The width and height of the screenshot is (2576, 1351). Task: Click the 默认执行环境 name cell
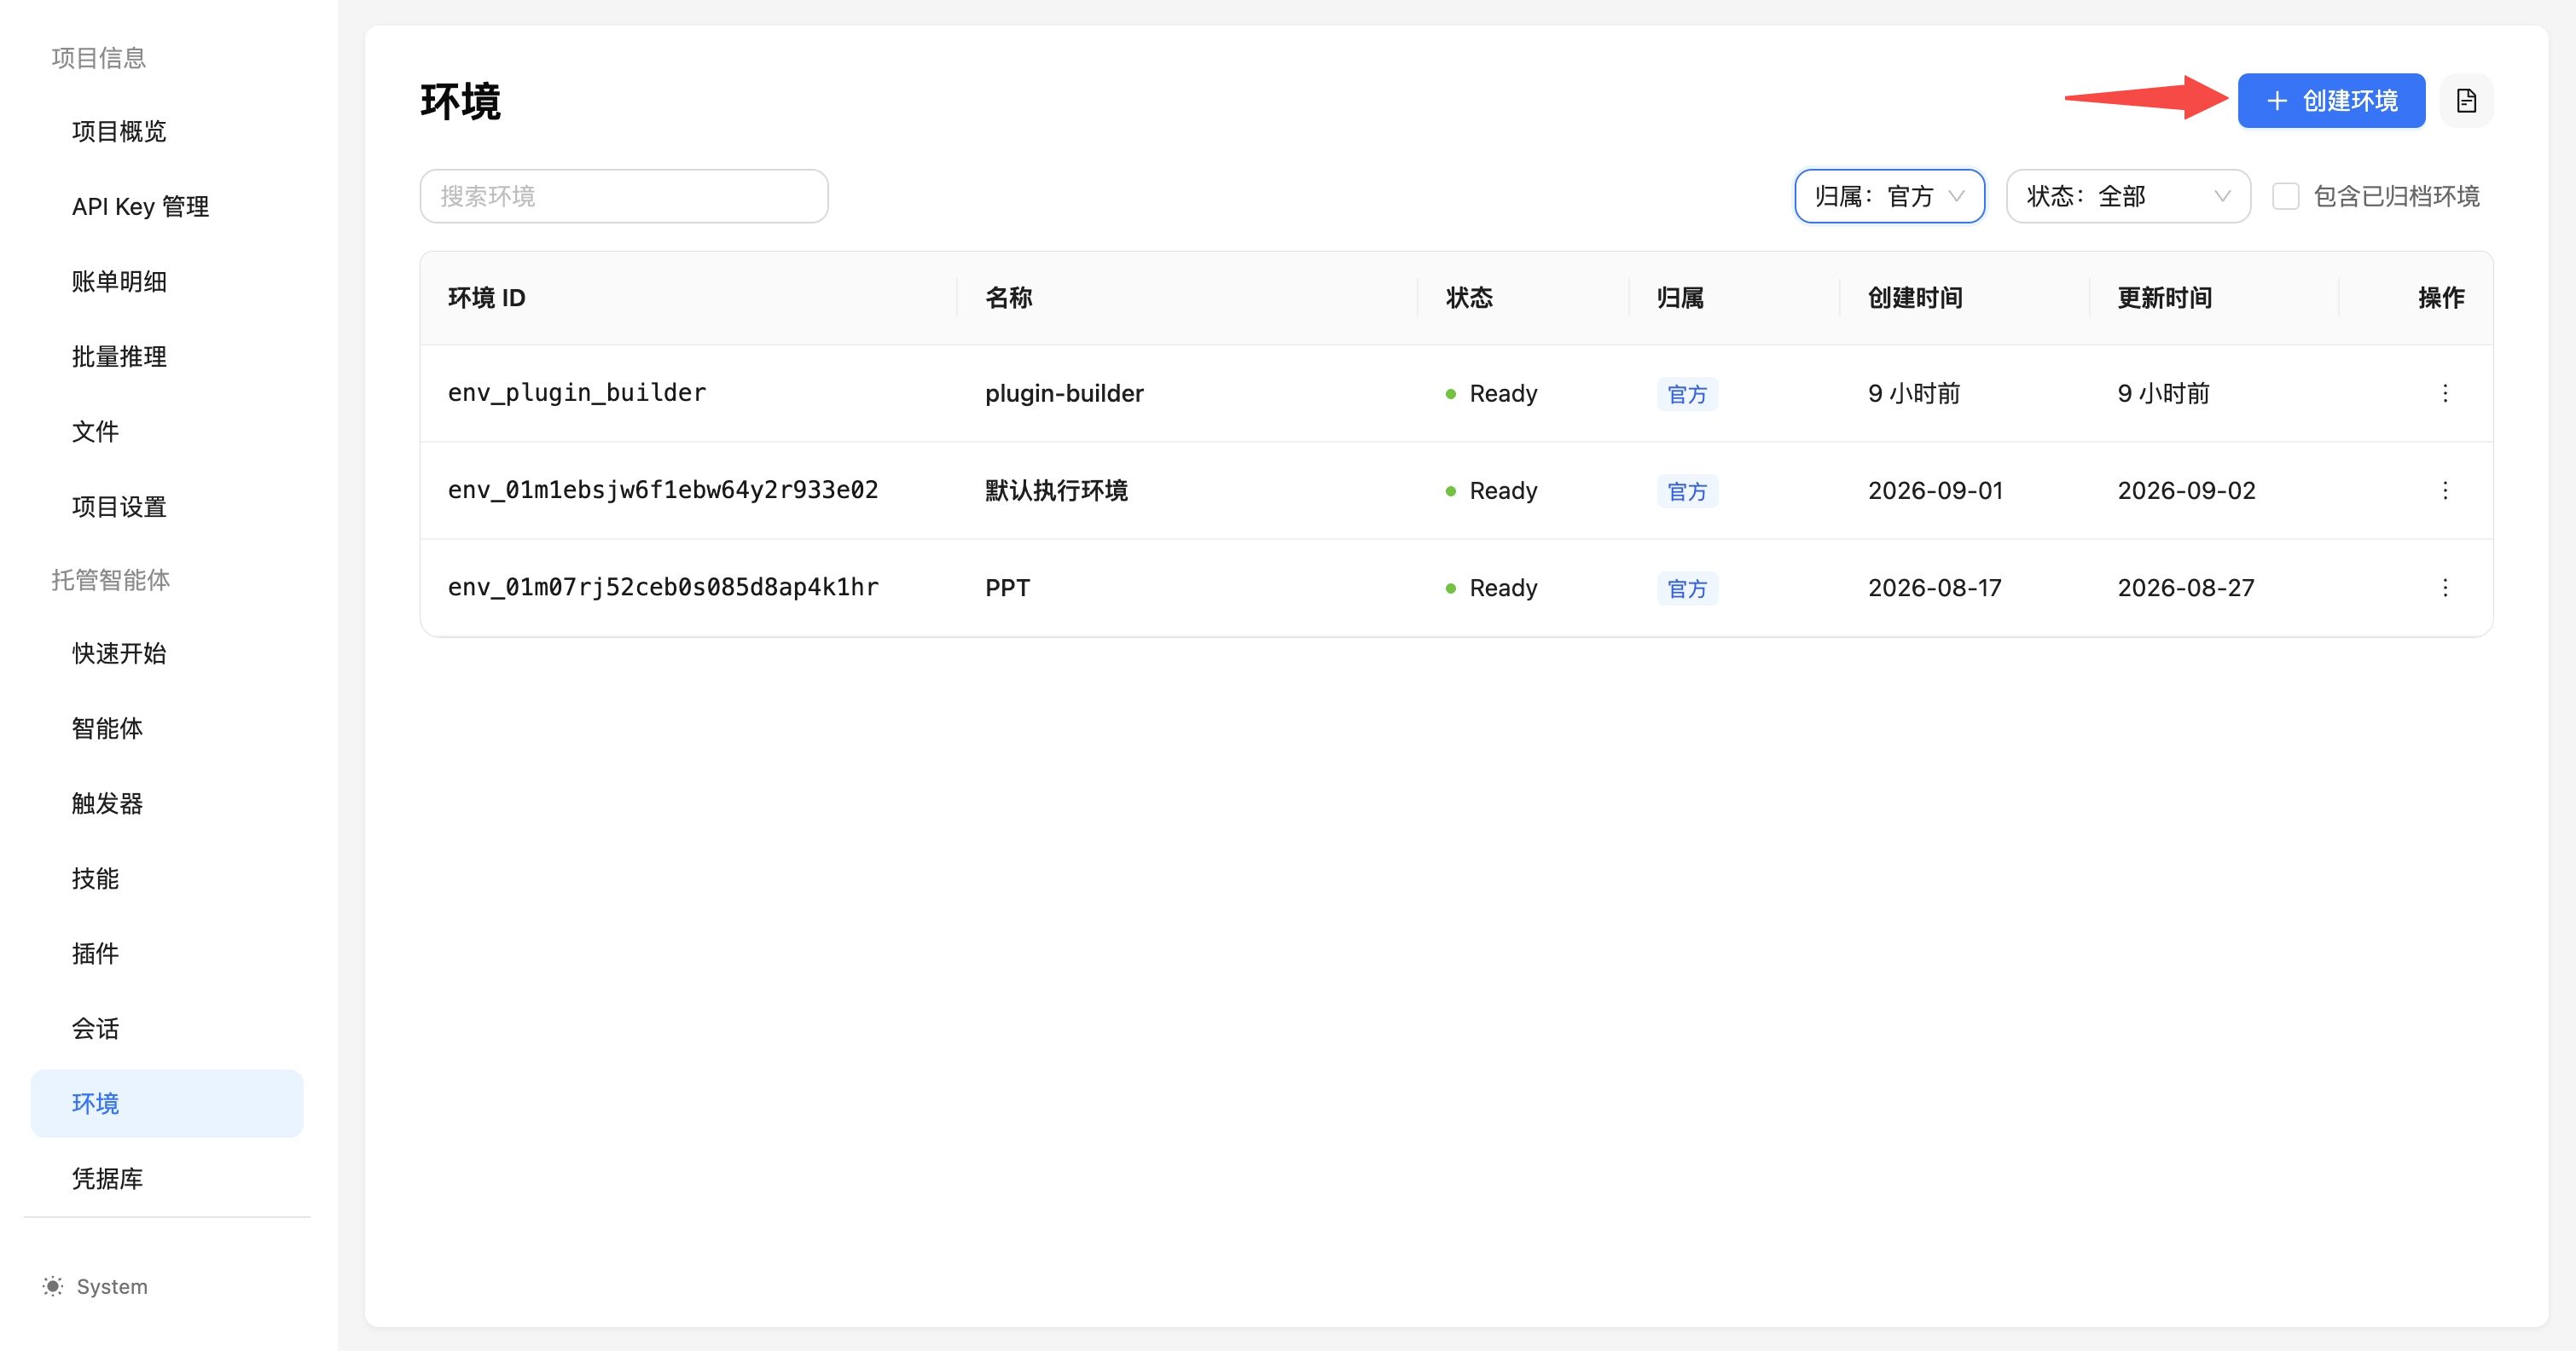[1056, 490]
